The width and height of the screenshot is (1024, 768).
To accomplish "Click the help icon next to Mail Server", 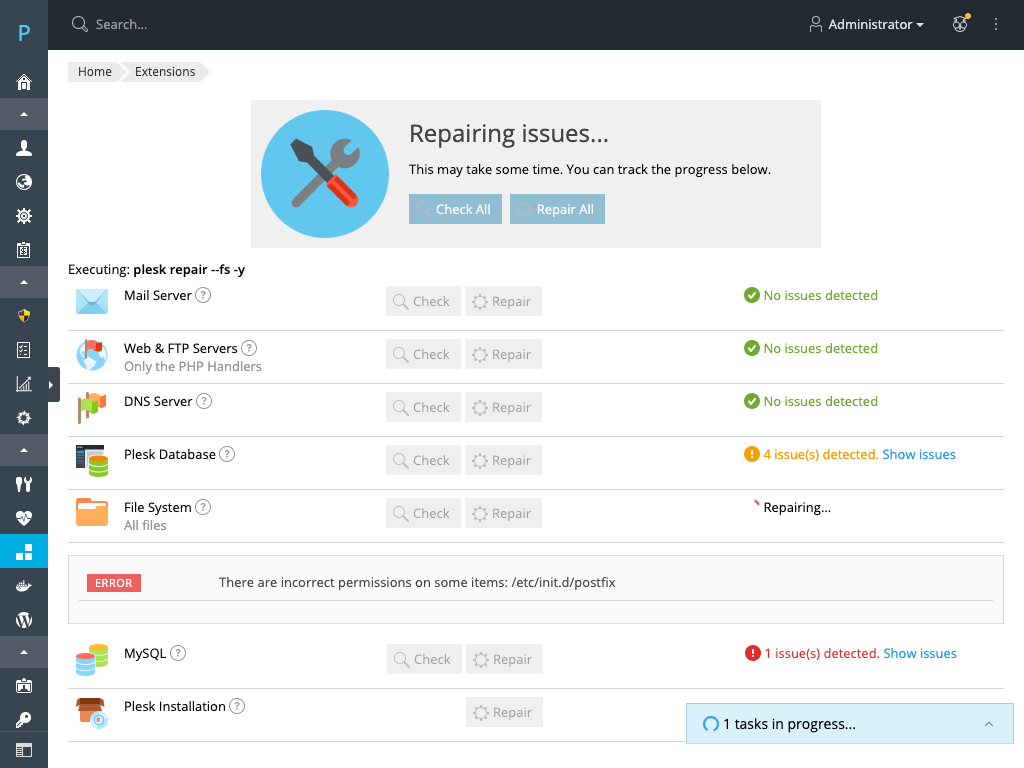I will coord(203,295).
